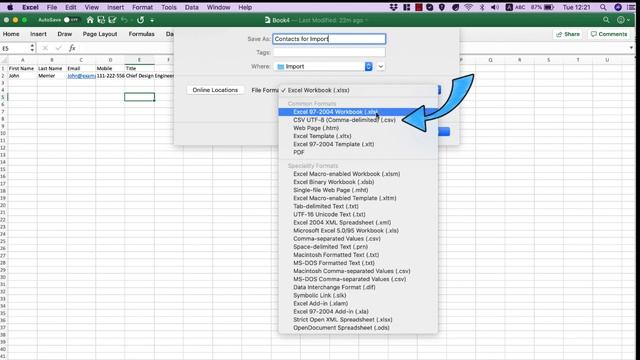Open the Apple menu
Image resolution: width=640 pixels, height=360 pixels.
point(10,7)
